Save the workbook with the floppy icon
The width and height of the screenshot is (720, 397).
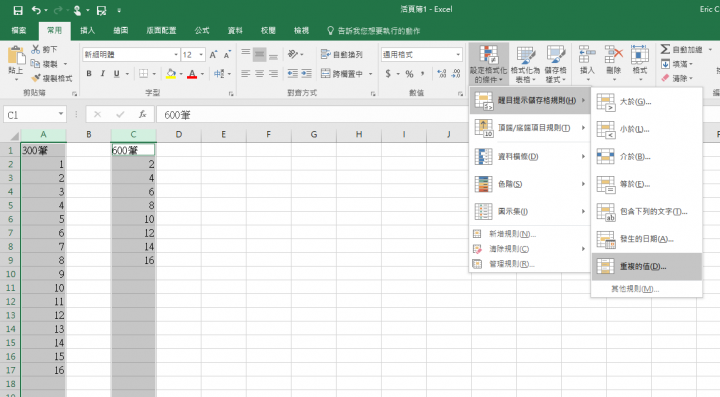click(18, 10)
